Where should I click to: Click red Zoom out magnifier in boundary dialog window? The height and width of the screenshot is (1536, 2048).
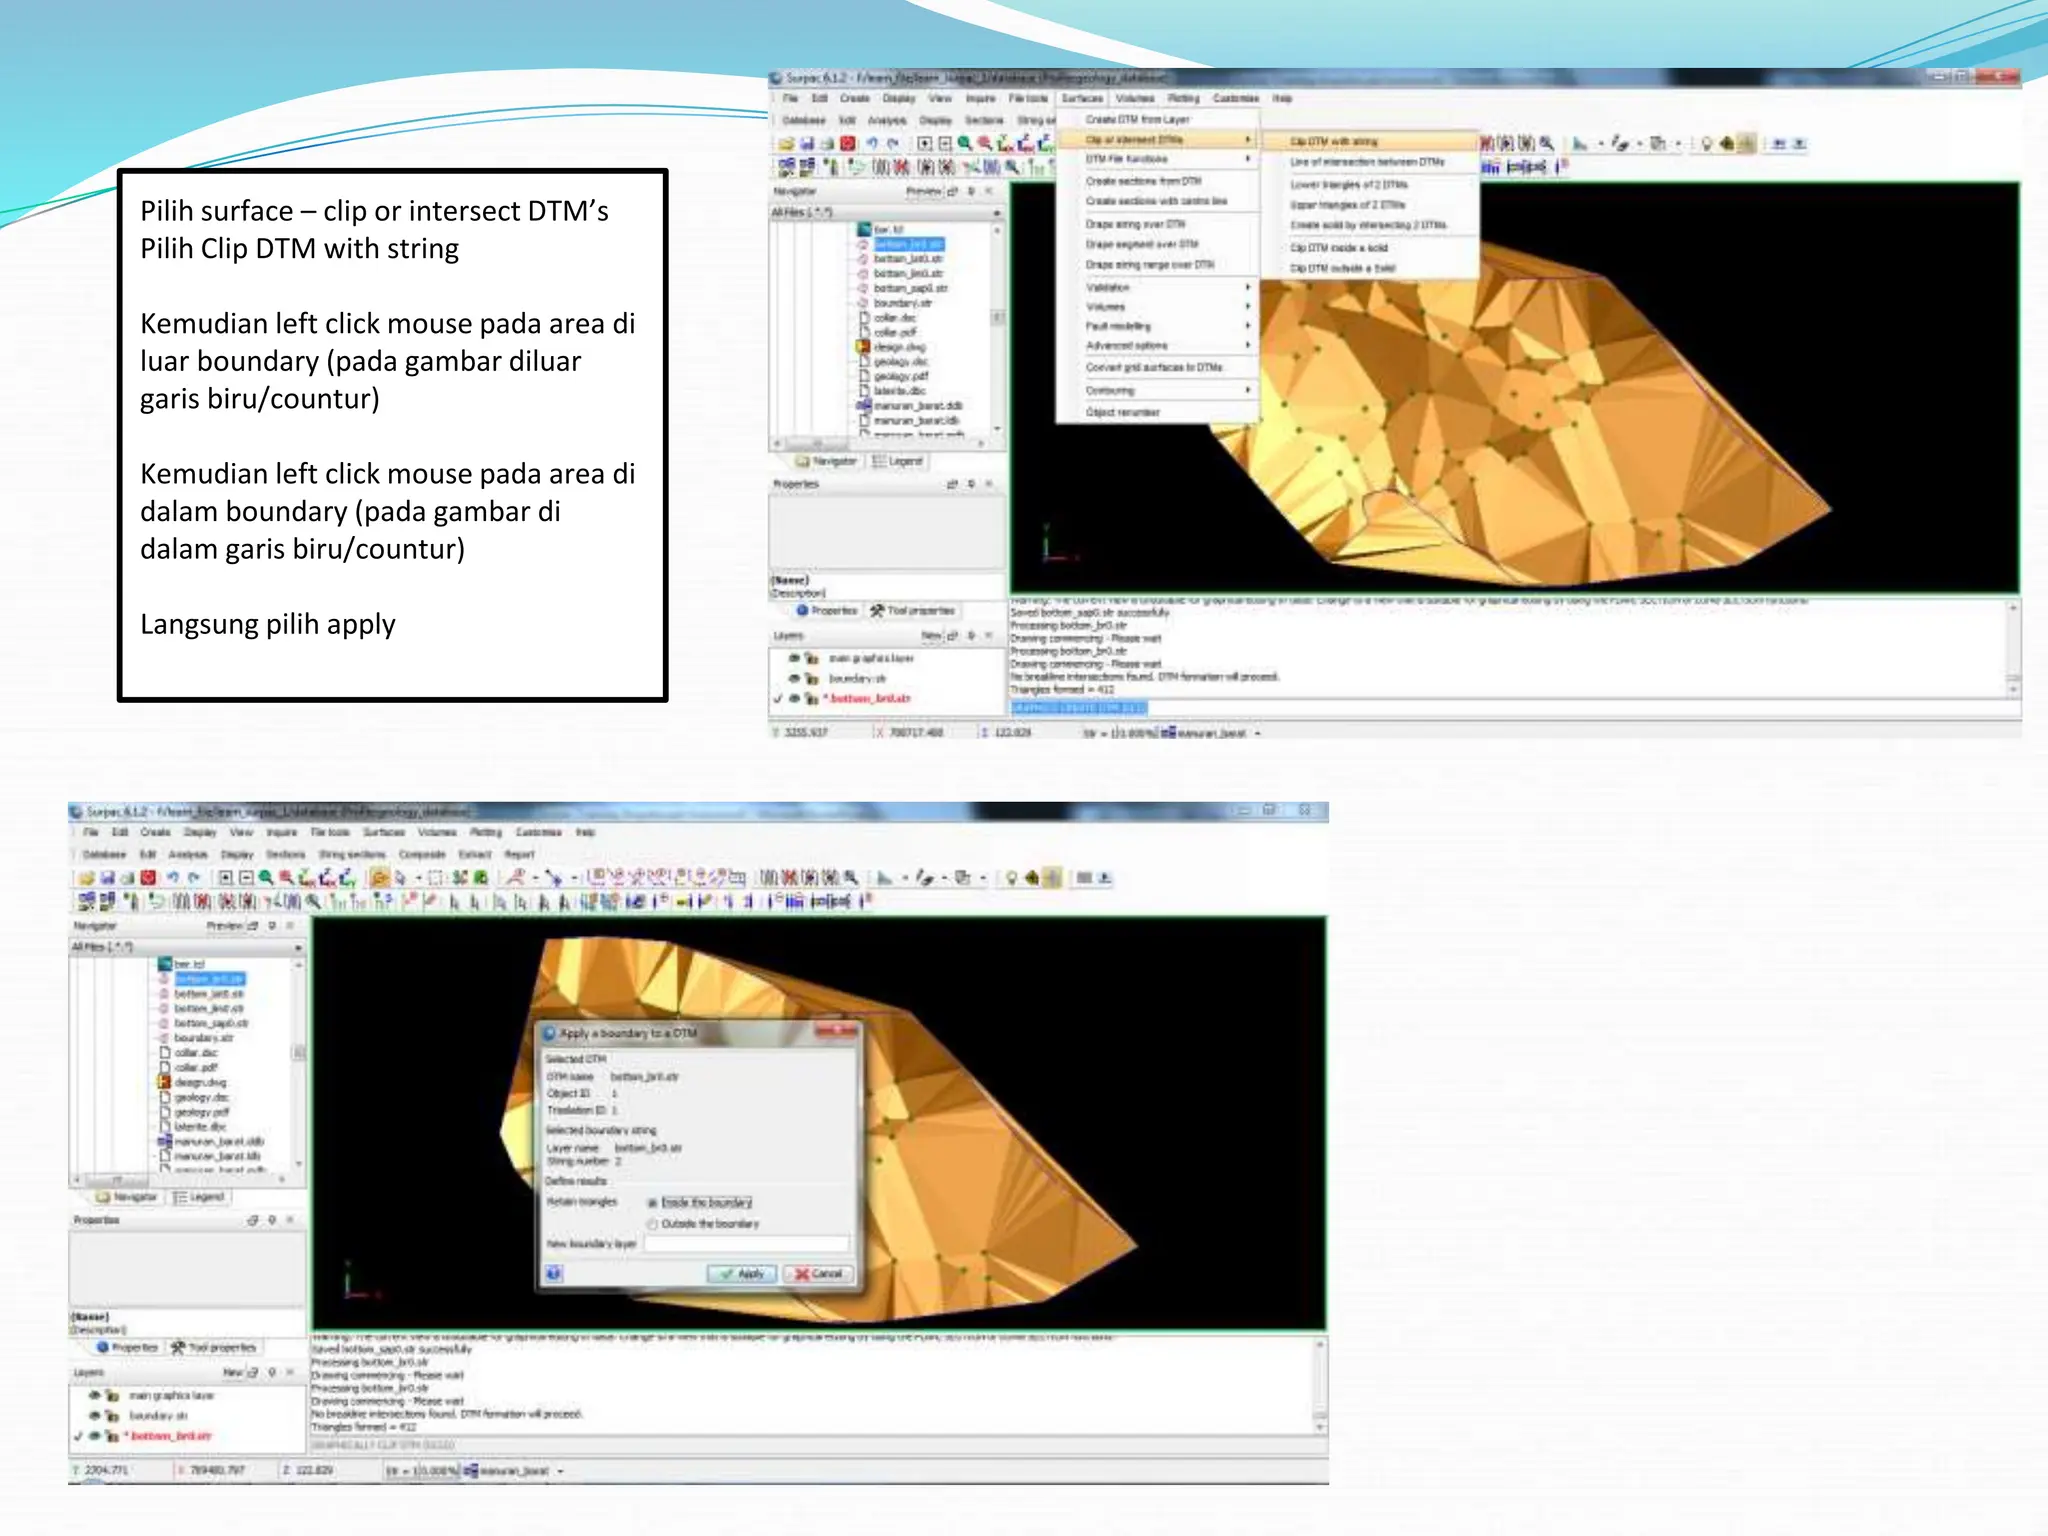pyautogui.click(x=286, y=878)
